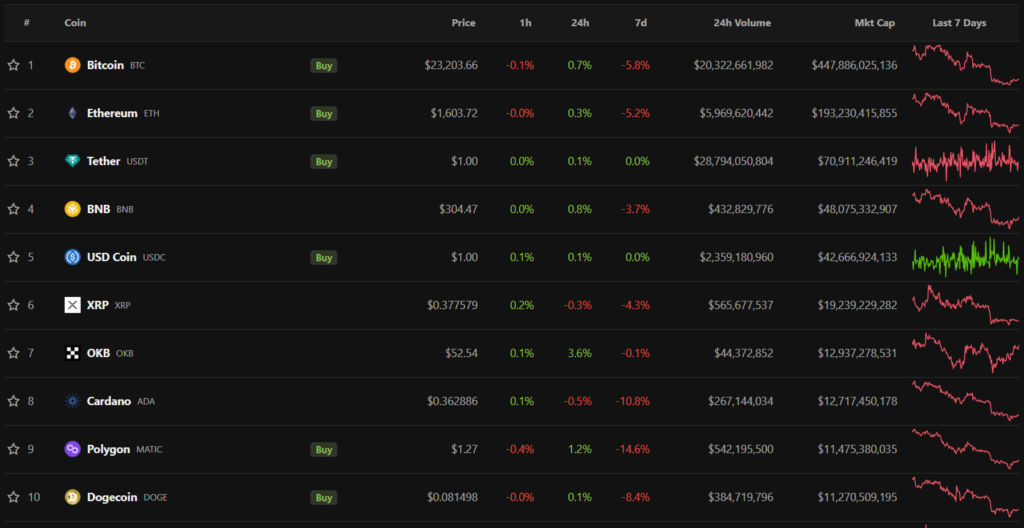
Task: Click the Buy button for Dogecoin
Action: (x=324, y=497)
